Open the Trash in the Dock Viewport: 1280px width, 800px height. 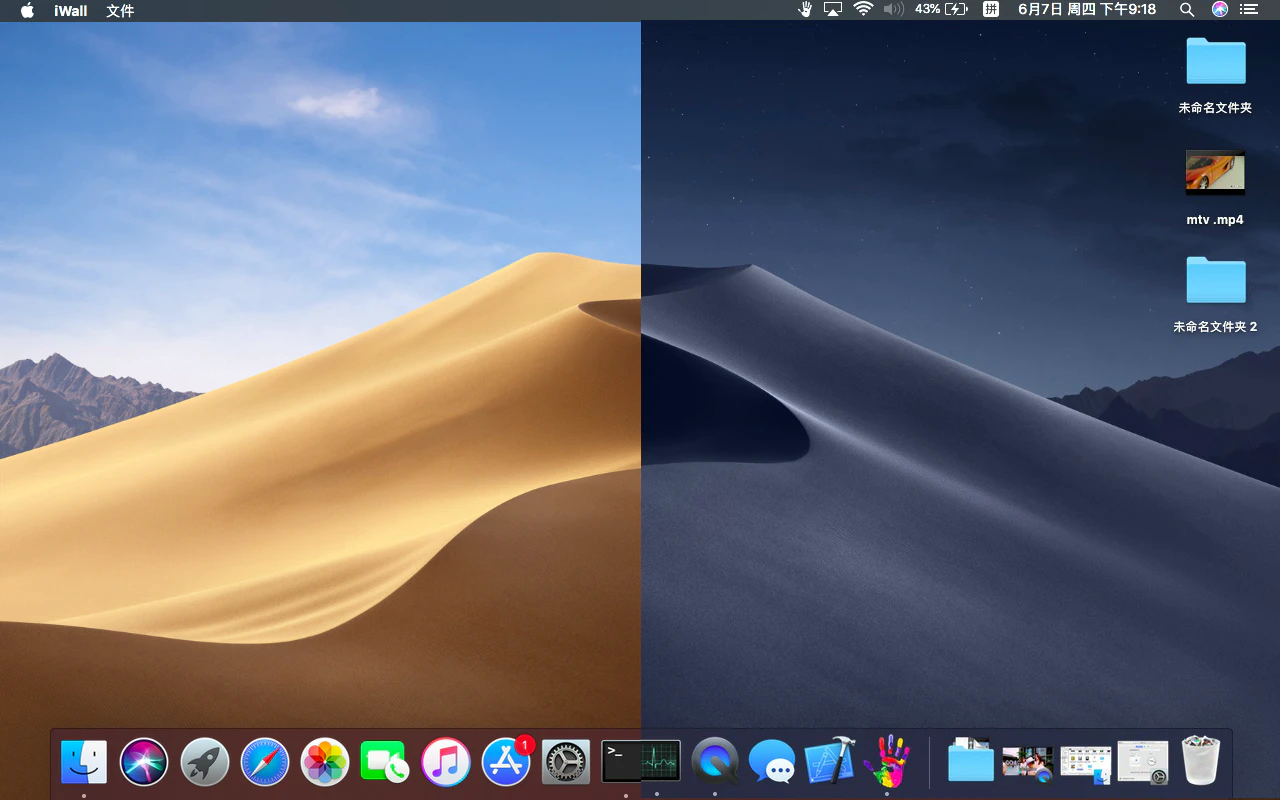pos(1201,761)
